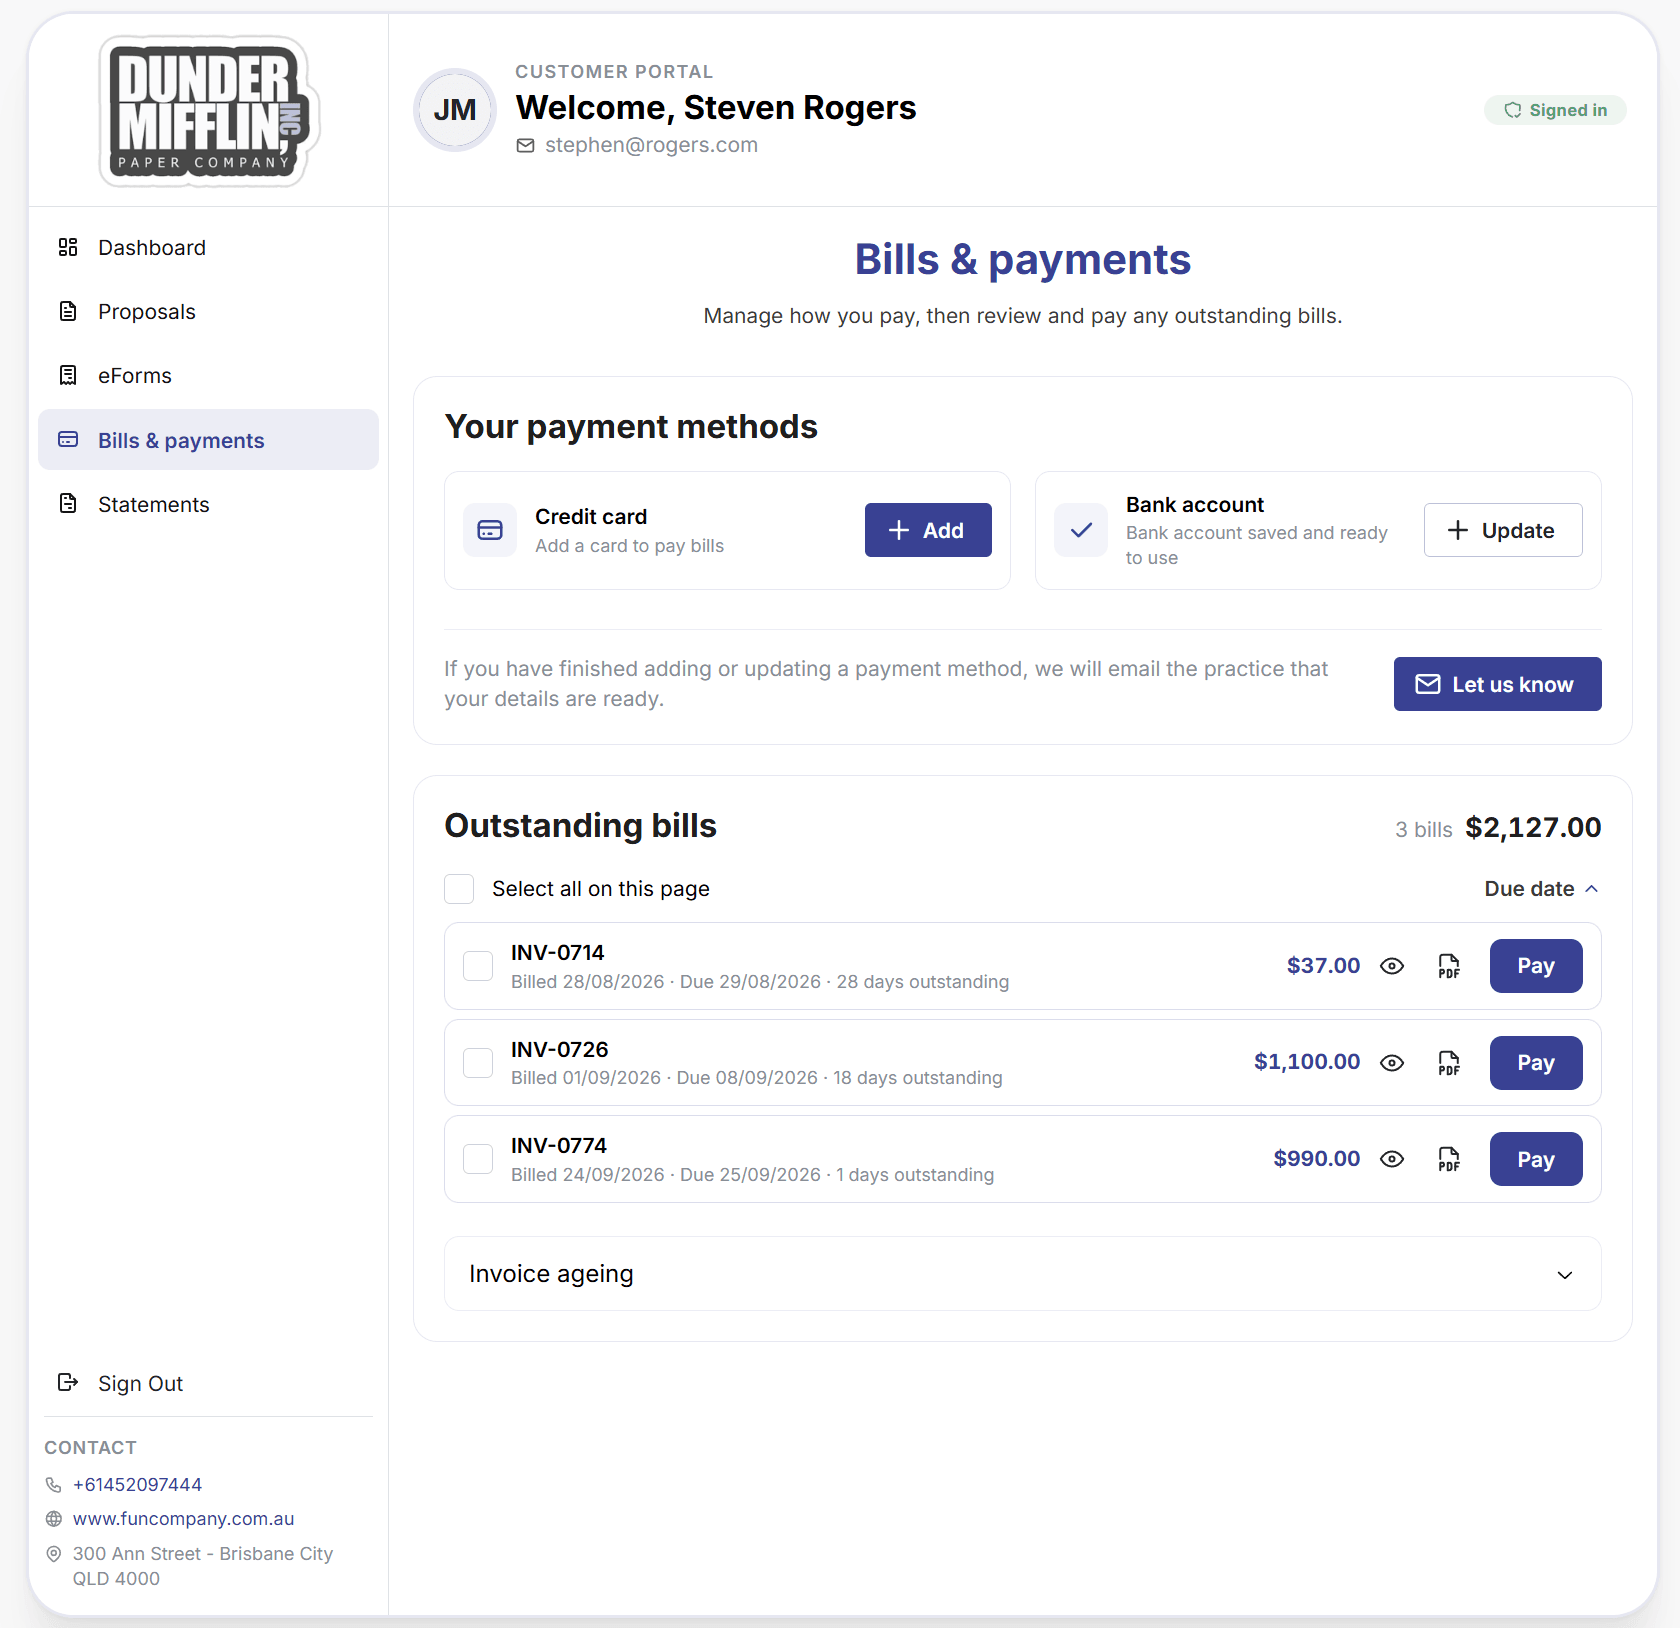View invoice INV-0774 with eye icon

pyautogui.click(x=1392, y=1159)
